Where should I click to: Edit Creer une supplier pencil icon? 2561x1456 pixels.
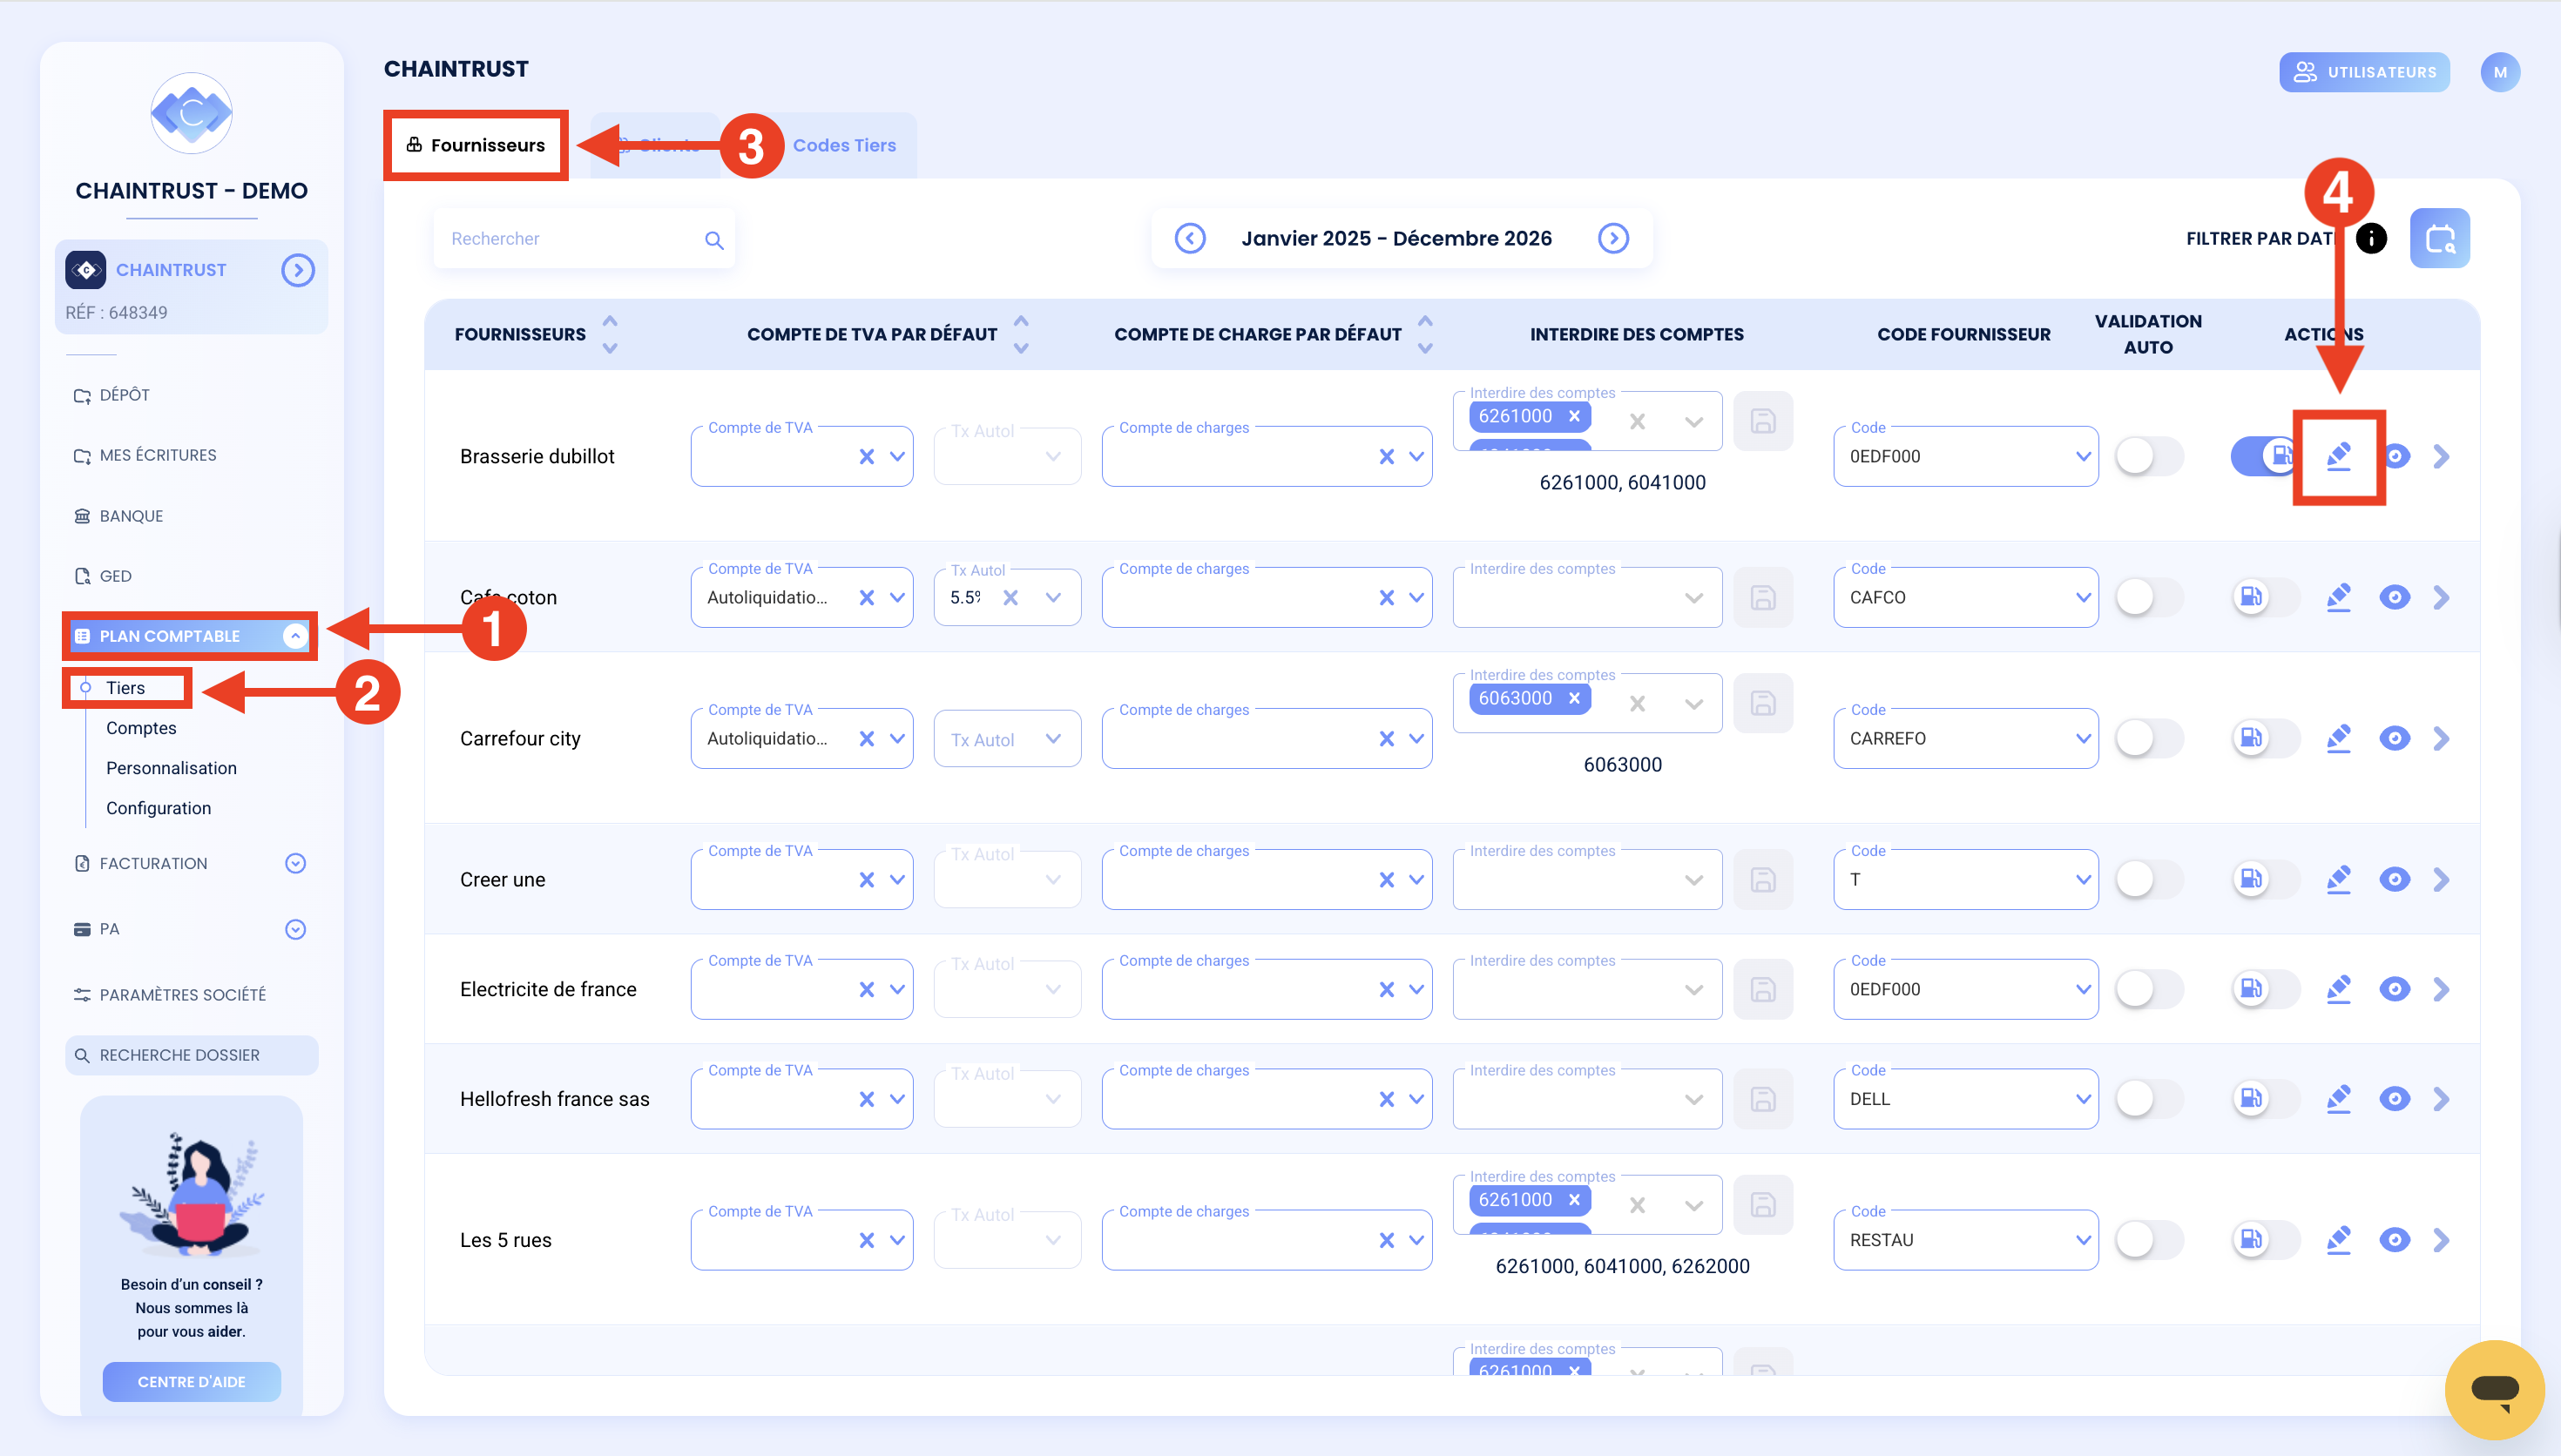(2338, 879)
